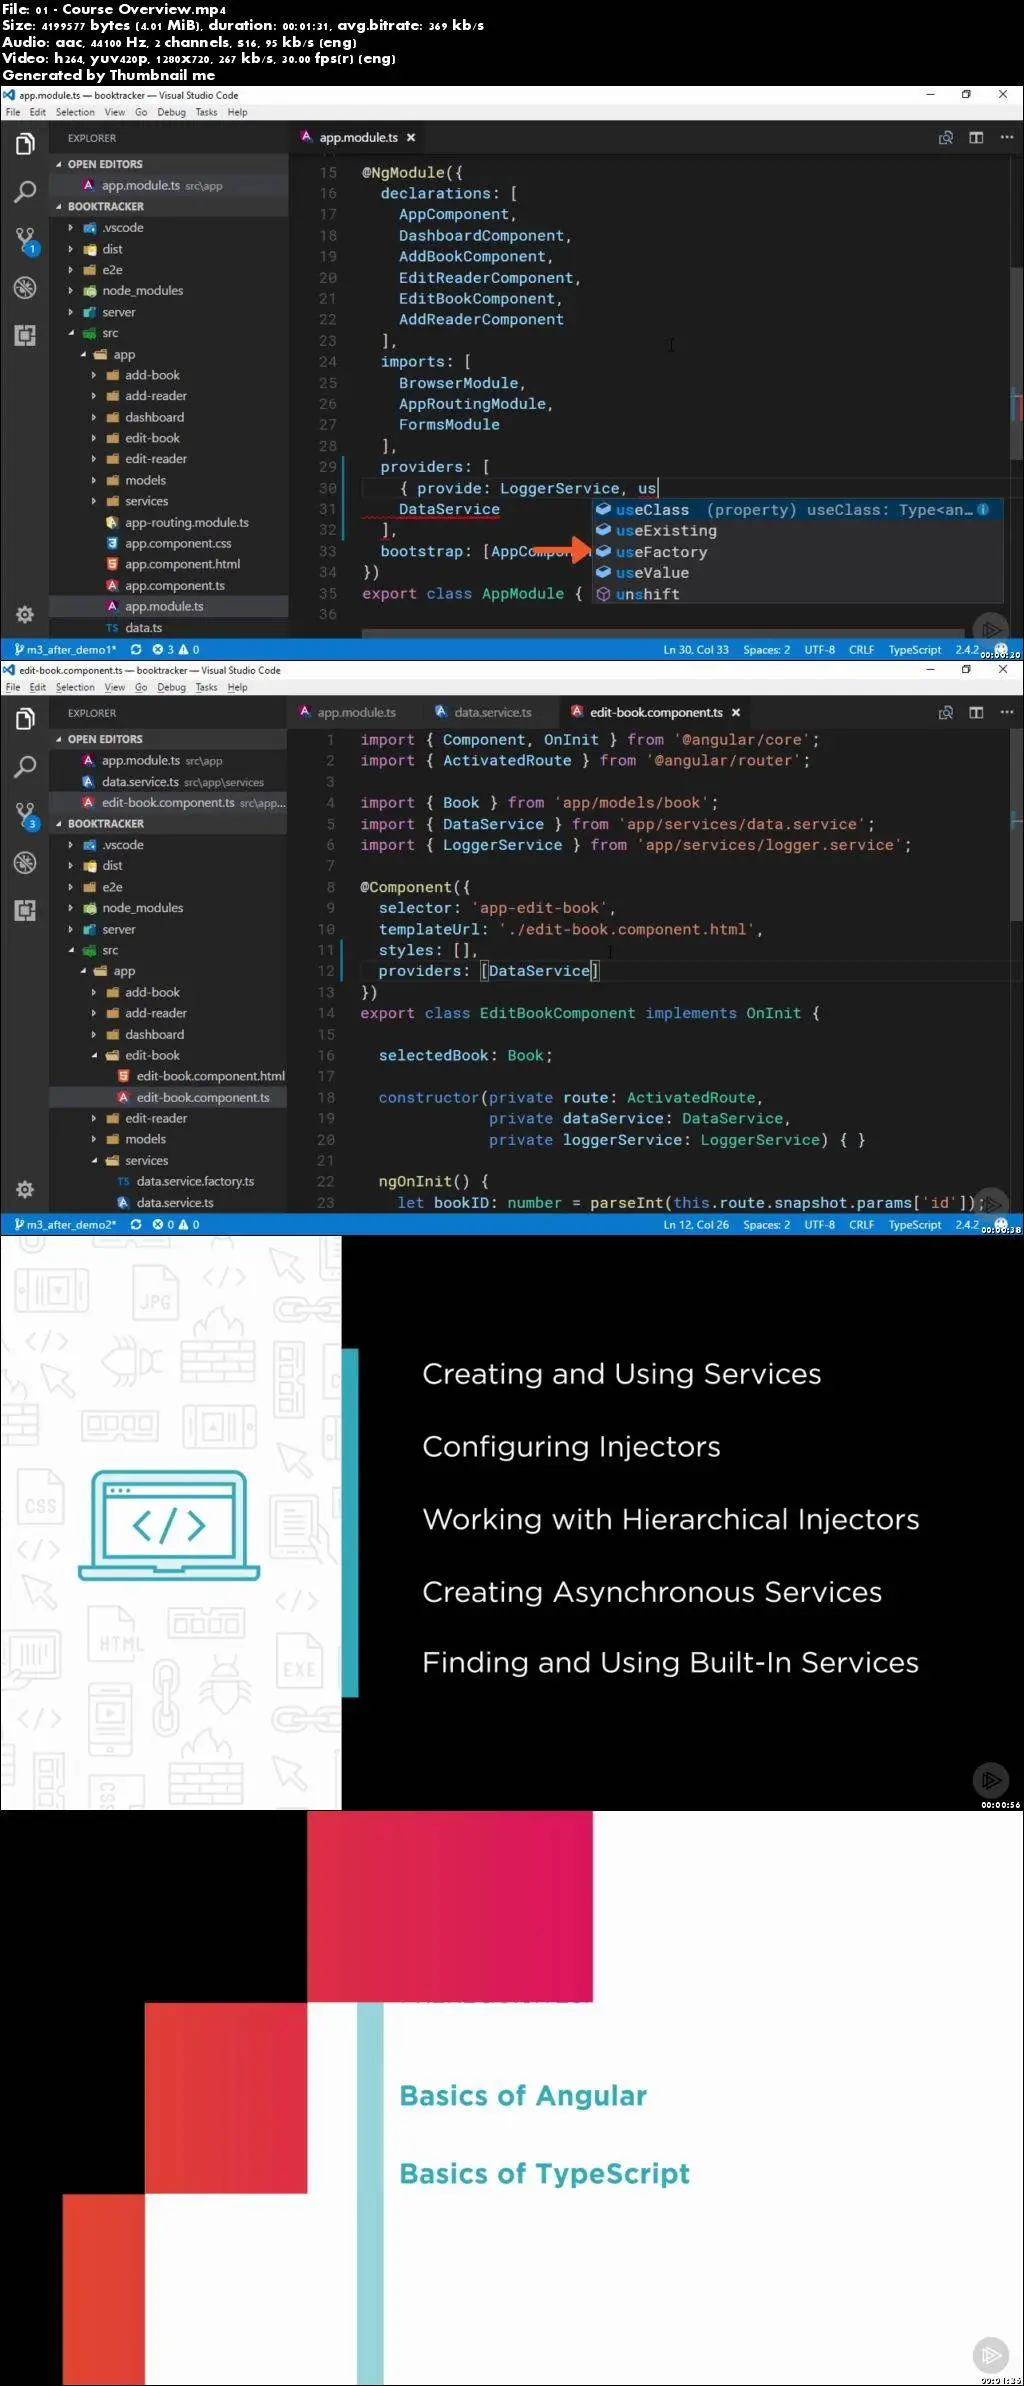The width and height of the screenshot is (1024, 2386).
Task: Open File menu in the app.module.ts window
Action: (x=13, y=113)
